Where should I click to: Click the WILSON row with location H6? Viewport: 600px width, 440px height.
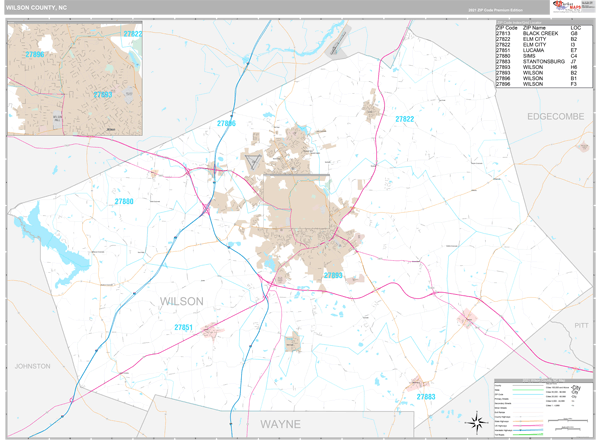pyautogui.click(x=543, y=67)
